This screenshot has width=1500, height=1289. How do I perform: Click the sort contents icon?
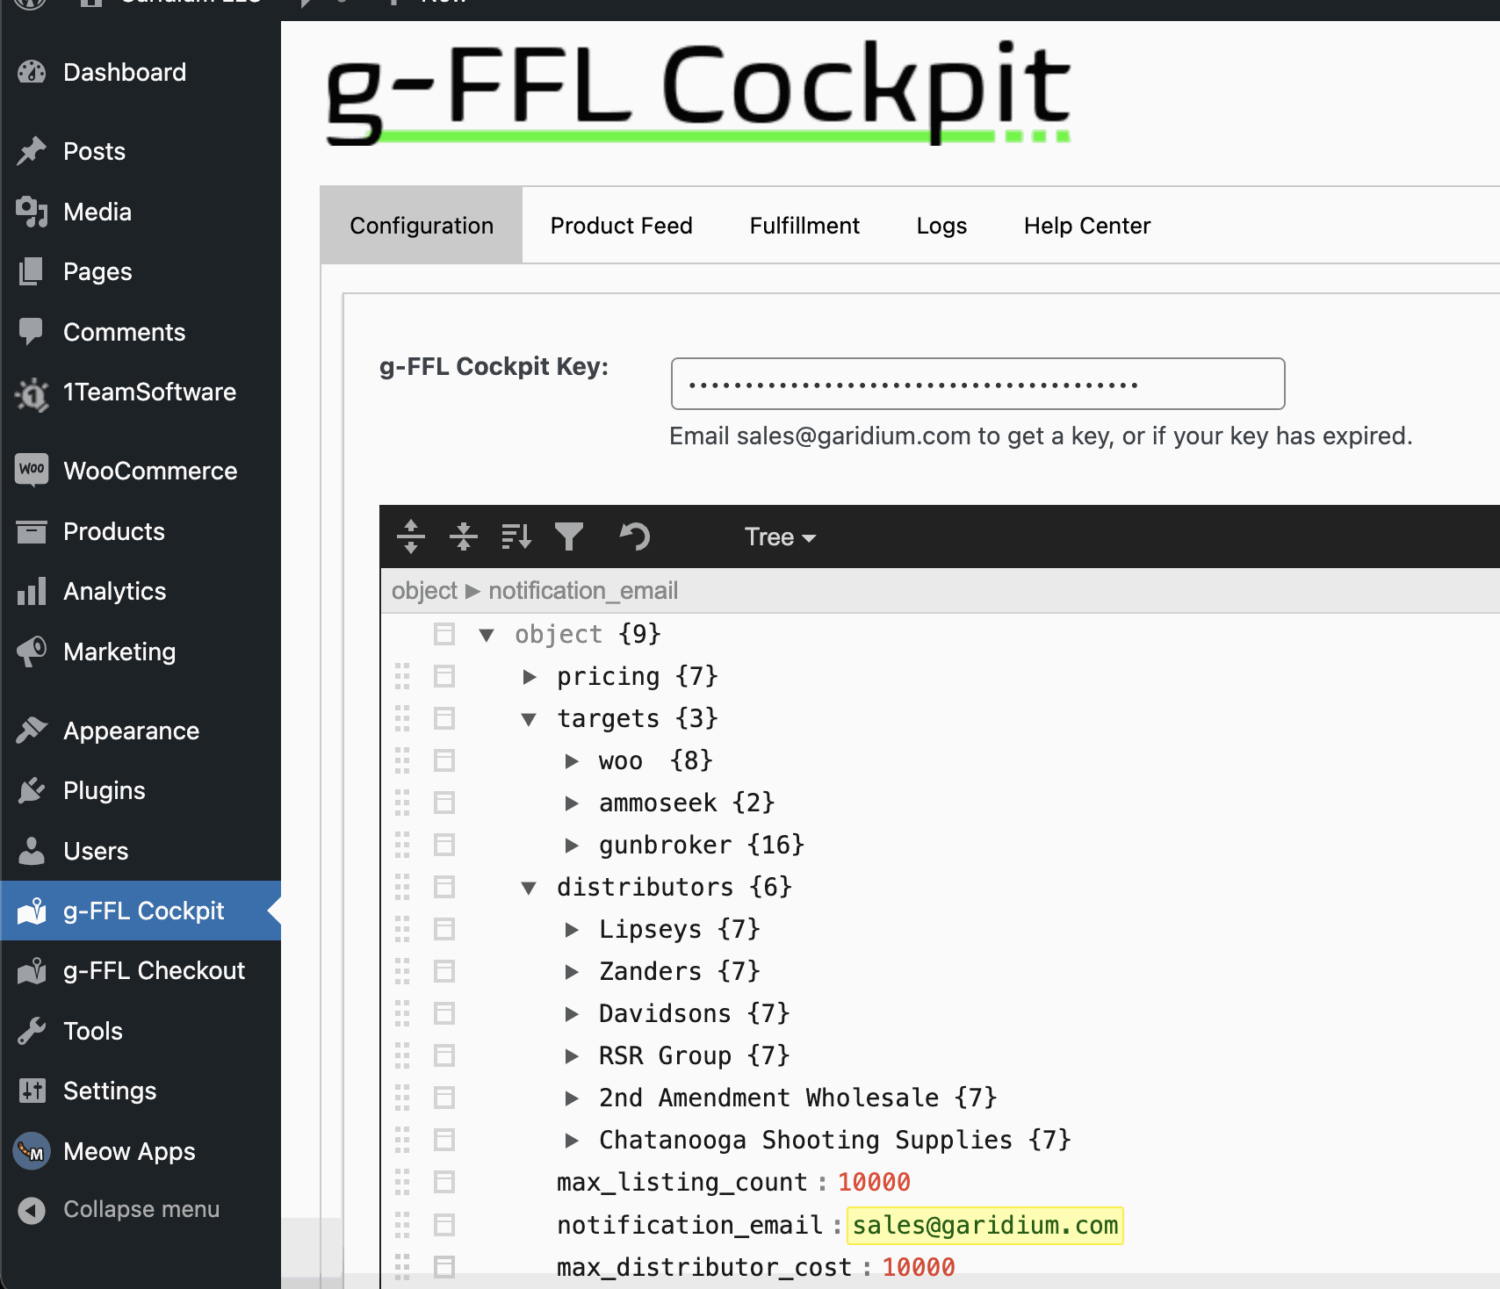pyautogui.click(x=516, y=537)
